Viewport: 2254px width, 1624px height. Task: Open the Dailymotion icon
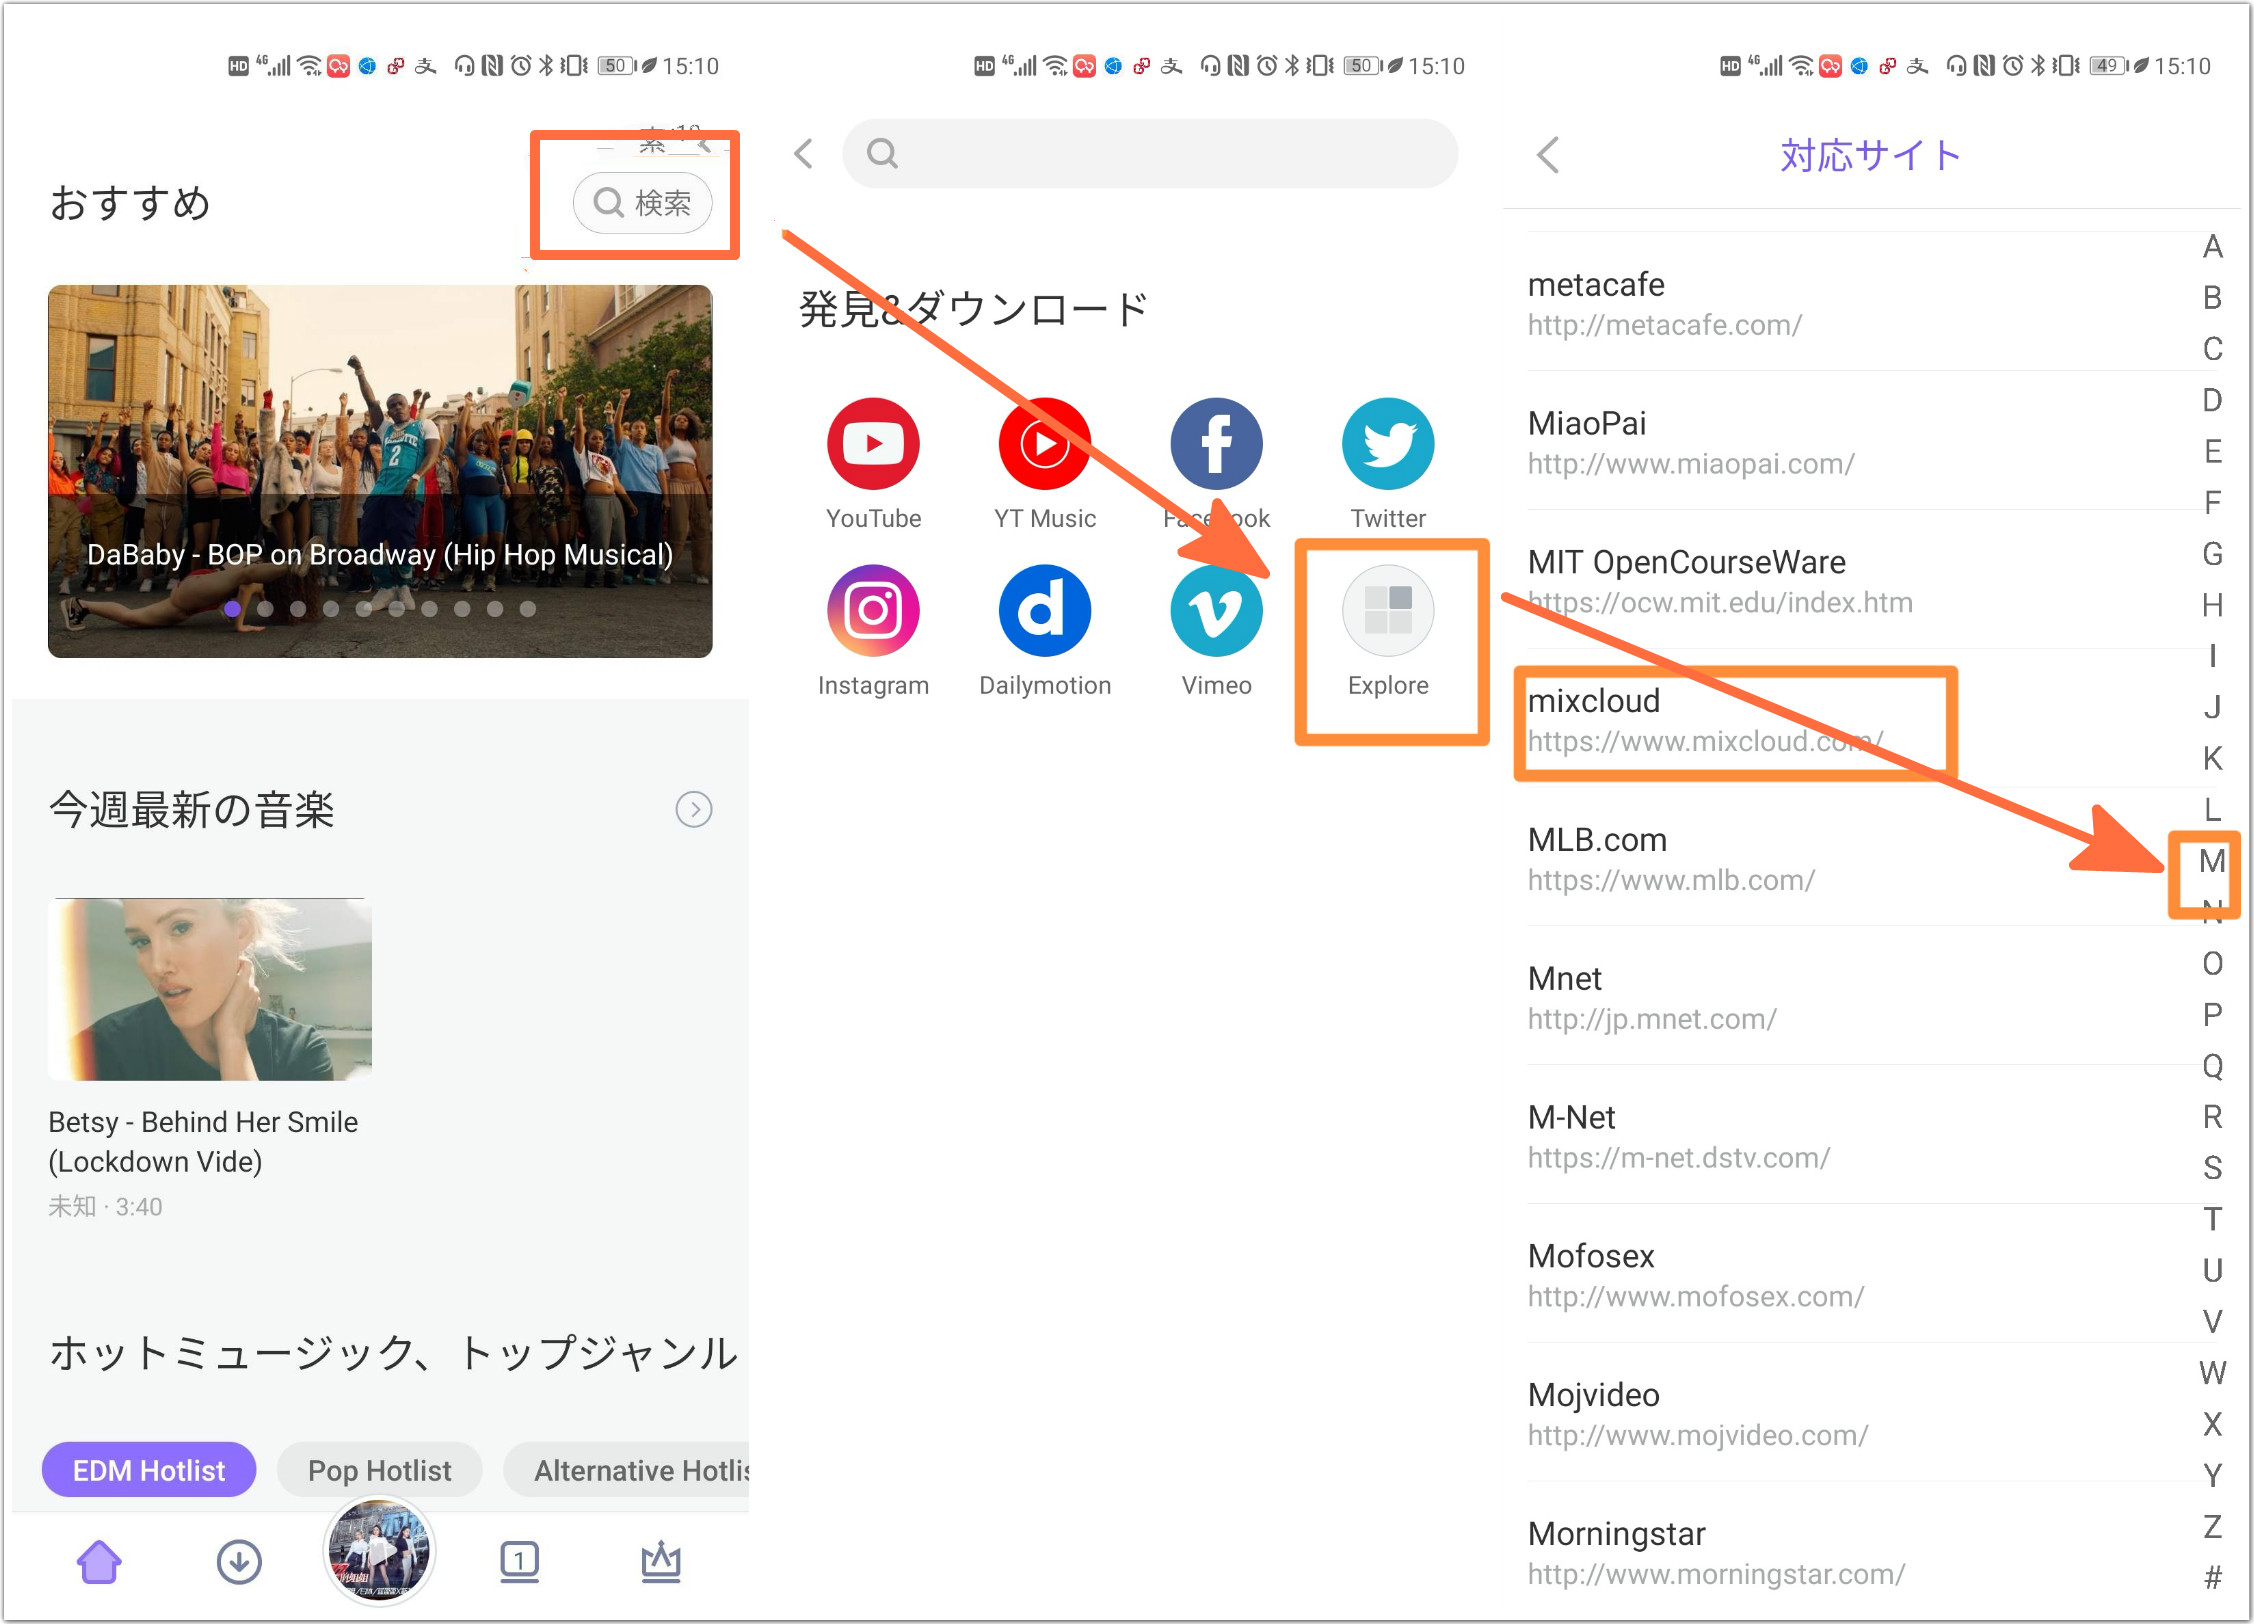[1044, 610]
